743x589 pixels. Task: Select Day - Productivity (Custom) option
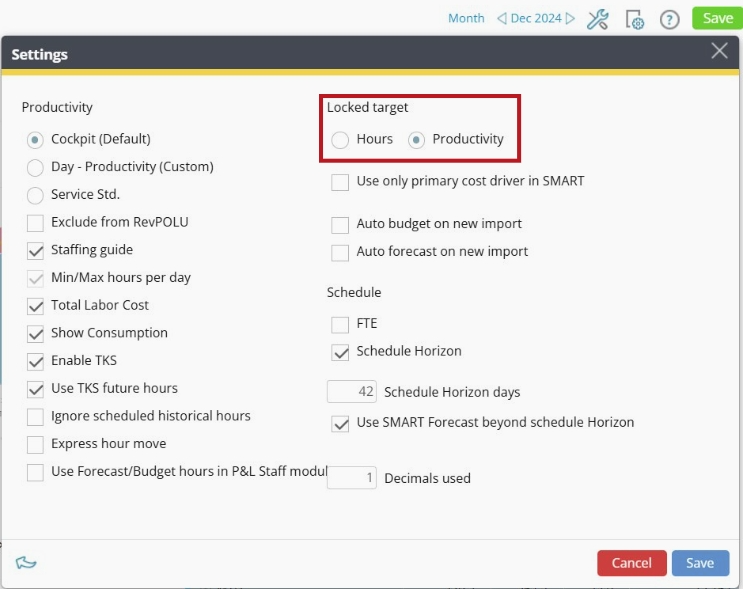(35, 167)
